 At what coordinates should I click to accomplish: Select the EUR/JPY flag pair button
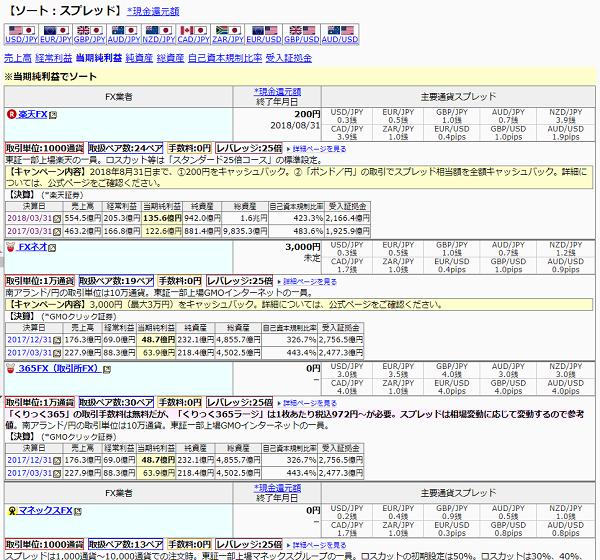coord(55,34)
